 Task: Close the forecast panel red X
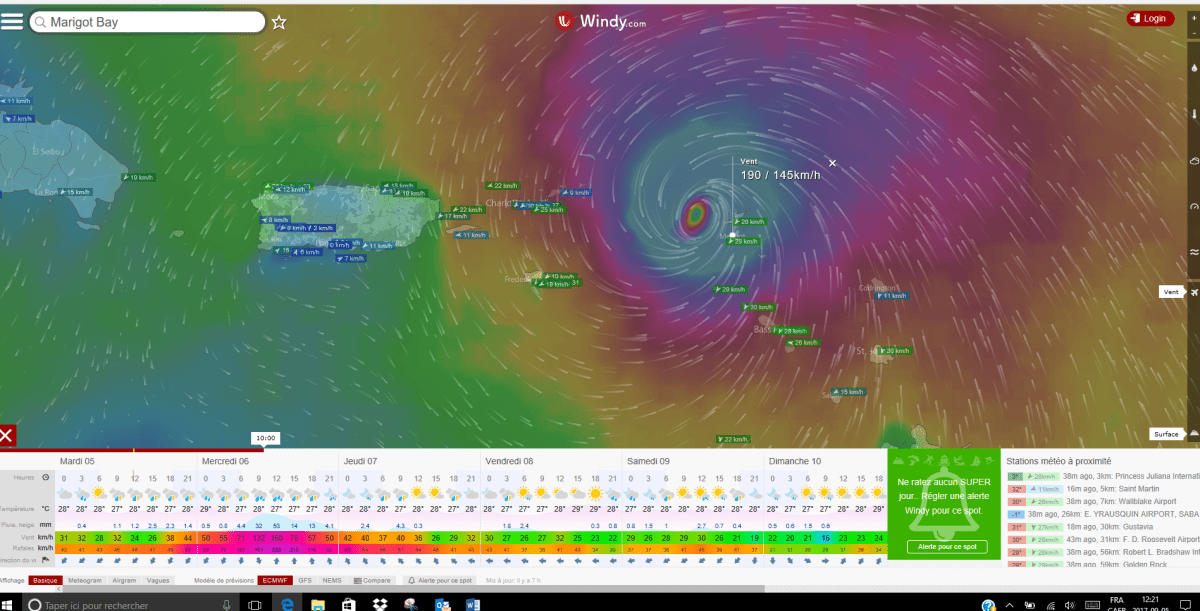point(7,435)
